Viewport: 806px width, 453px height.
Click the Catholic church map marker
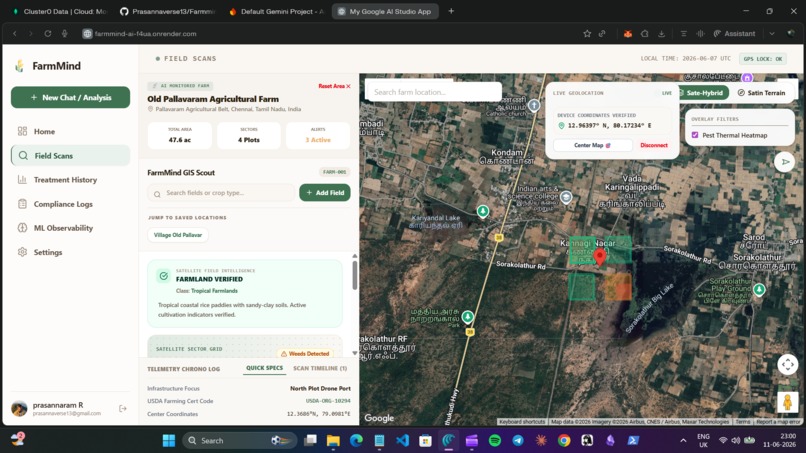[x=534, y=105]
